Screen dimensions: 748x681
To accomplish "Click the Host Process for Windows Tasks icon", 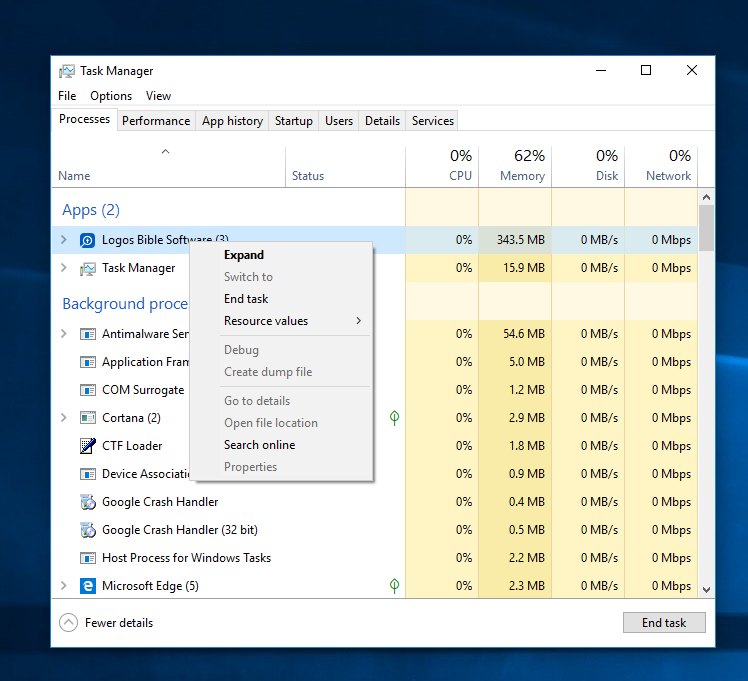I will pyautogui.click(x=87, y=558).
